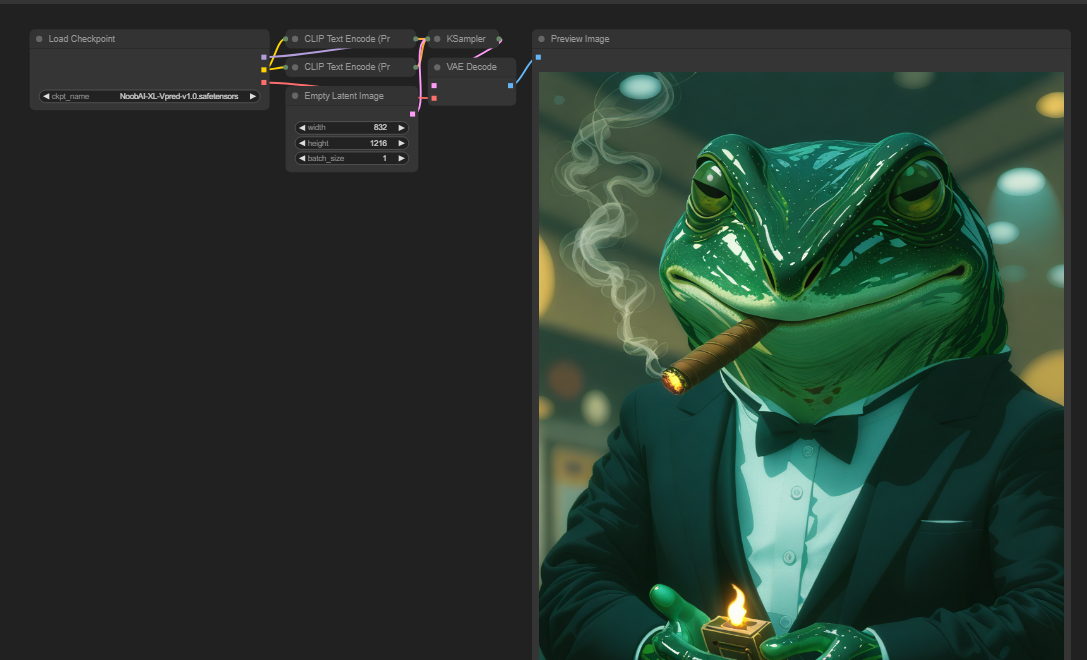The height and width of the screenshot is (660, 1087).
Task: Select the KSampler node title
Action: pyautogui.click(x=466, y=39)
